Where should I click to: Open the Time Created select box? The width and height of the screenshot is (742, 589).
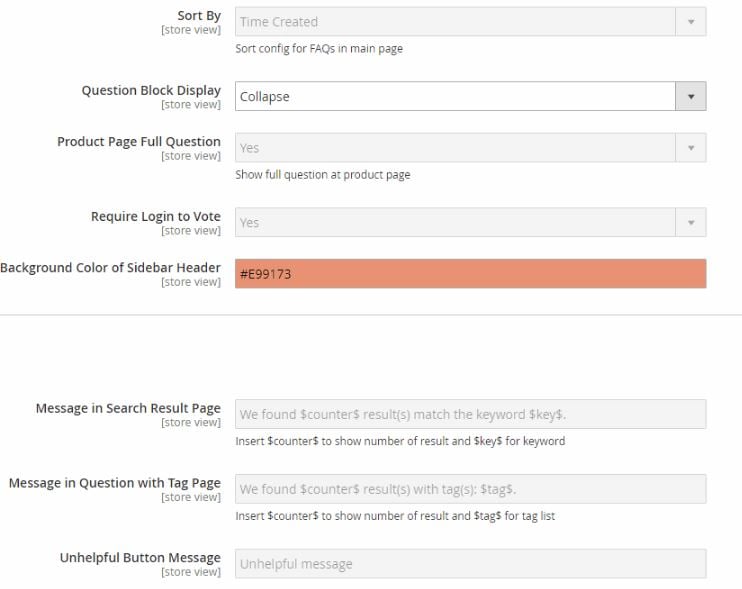pyautogui.click(x=470, y=22)
